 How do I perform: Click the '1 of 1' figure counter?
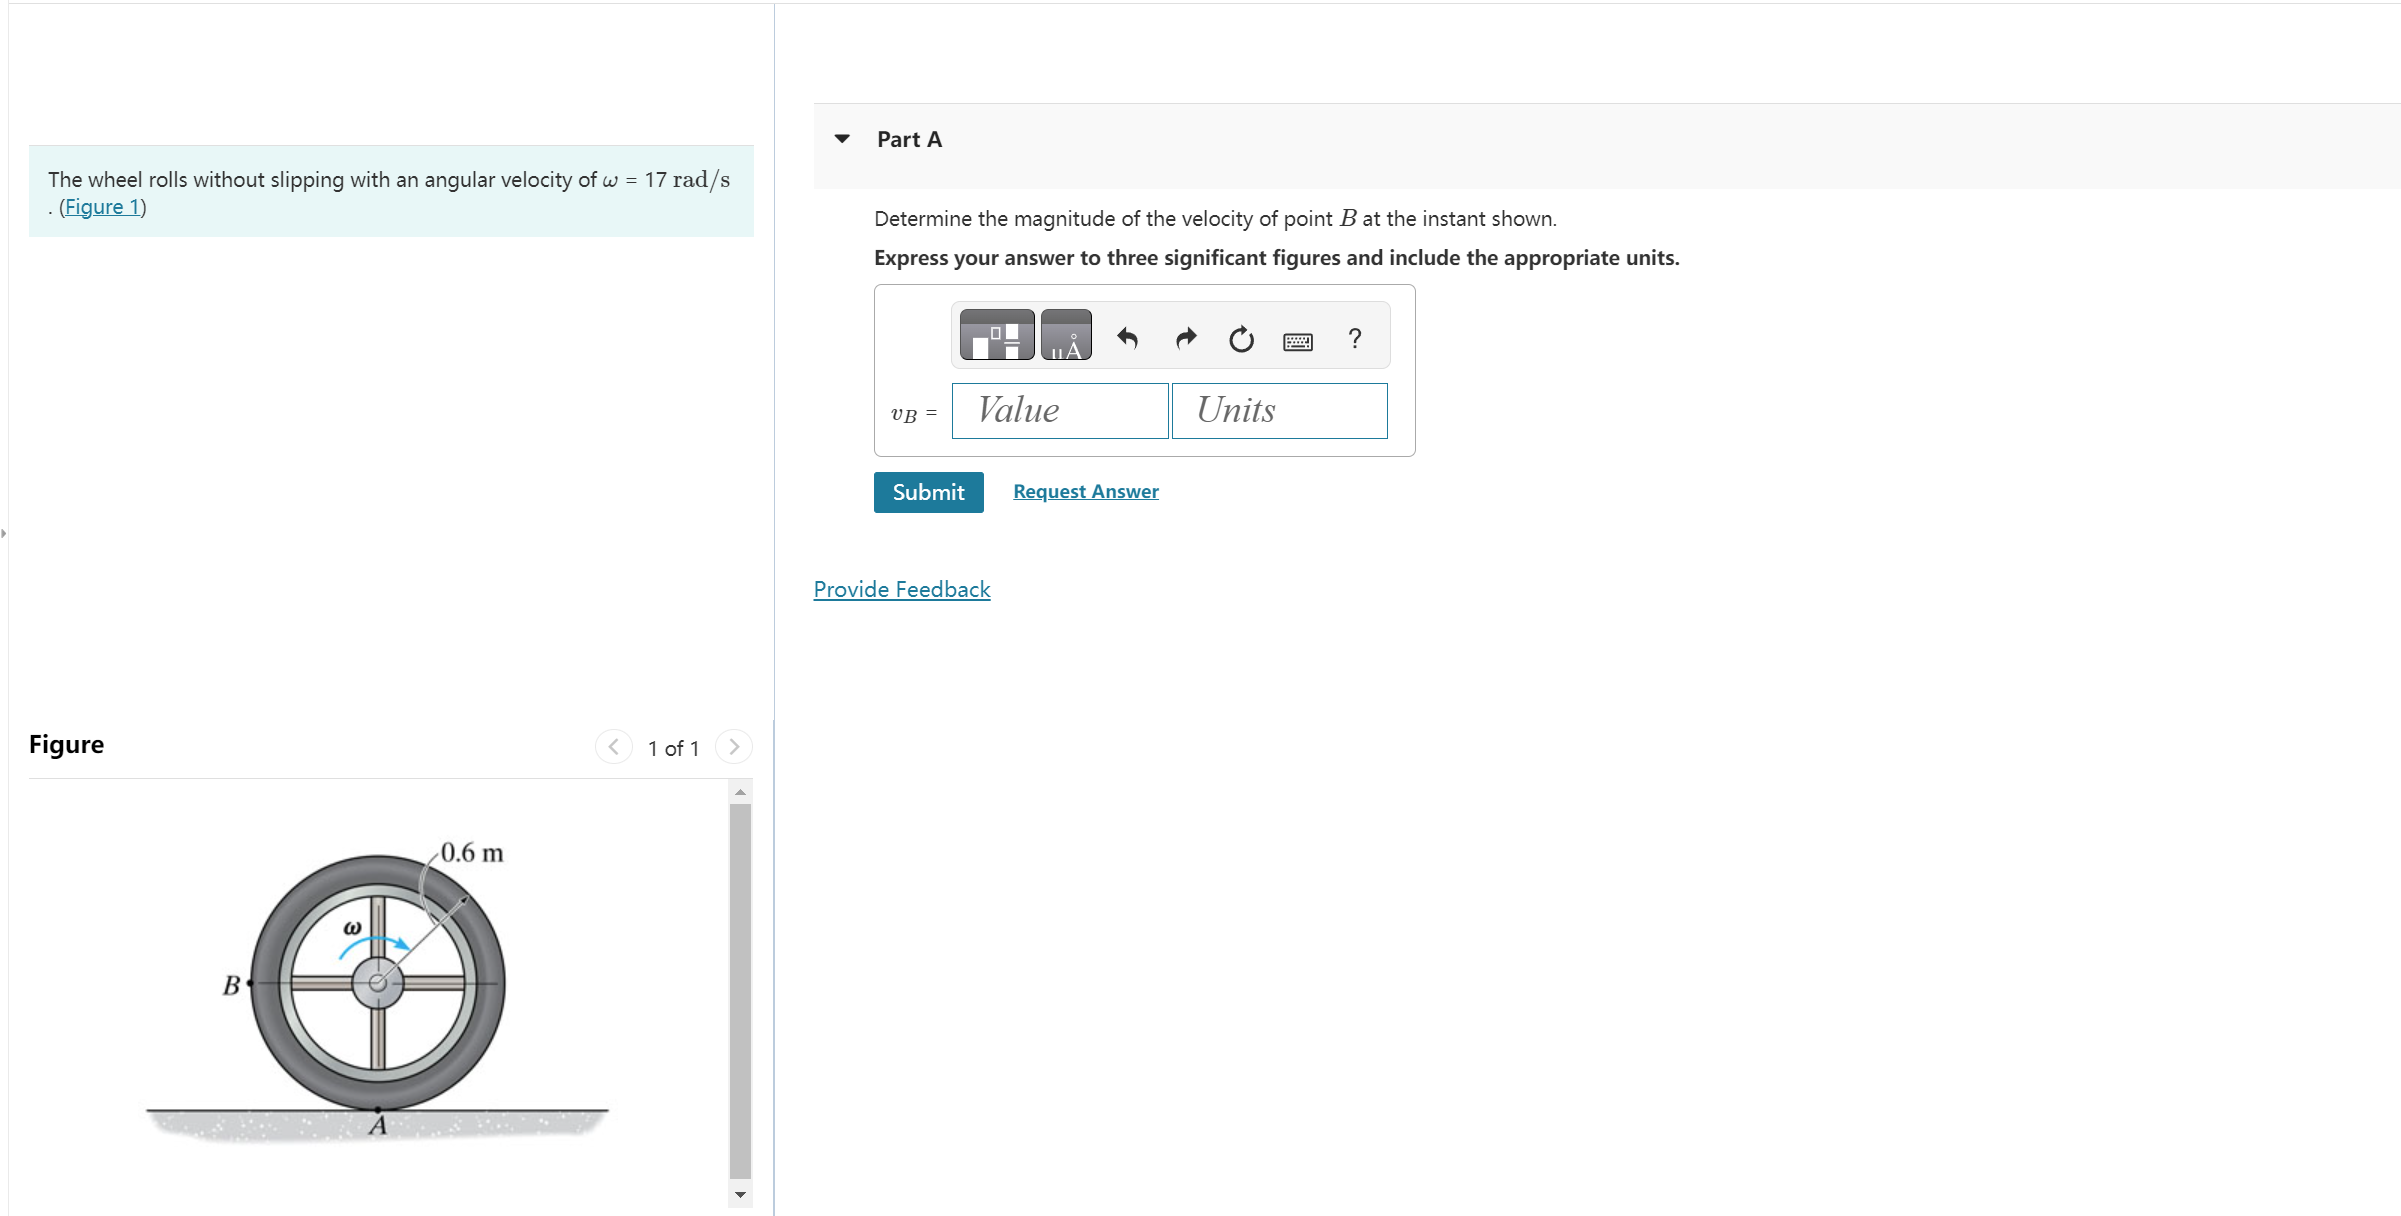click(673, 748)
